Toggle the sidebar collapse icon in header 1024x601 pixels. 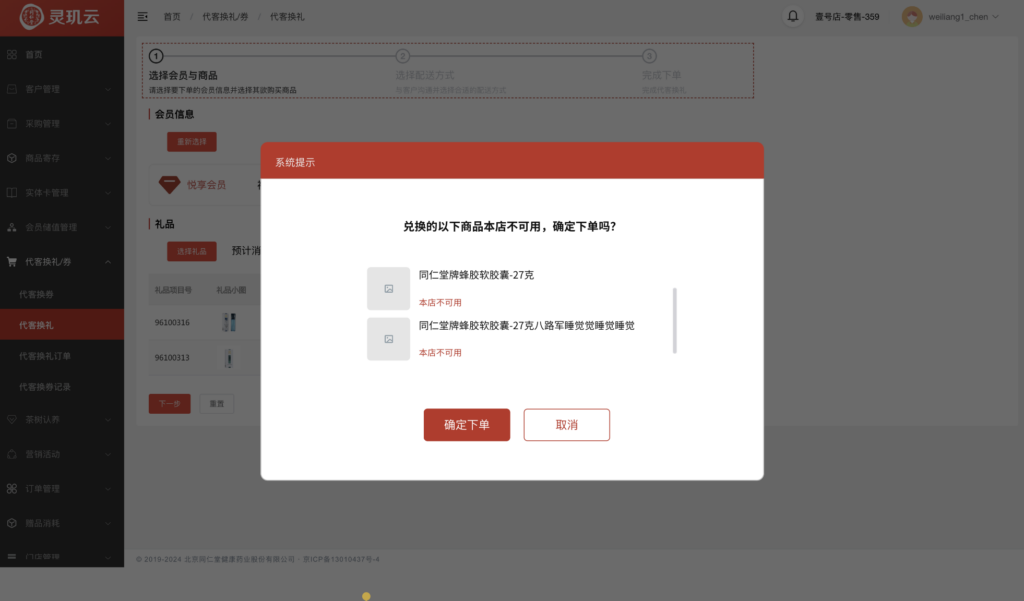pyautogui.click(x=142, y=17)
